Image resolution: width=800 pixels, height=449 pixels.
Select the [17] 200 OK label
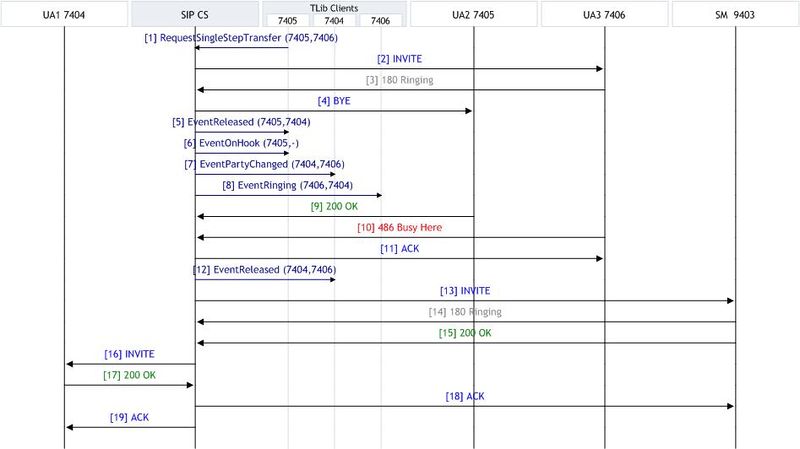tap(129, 375)
